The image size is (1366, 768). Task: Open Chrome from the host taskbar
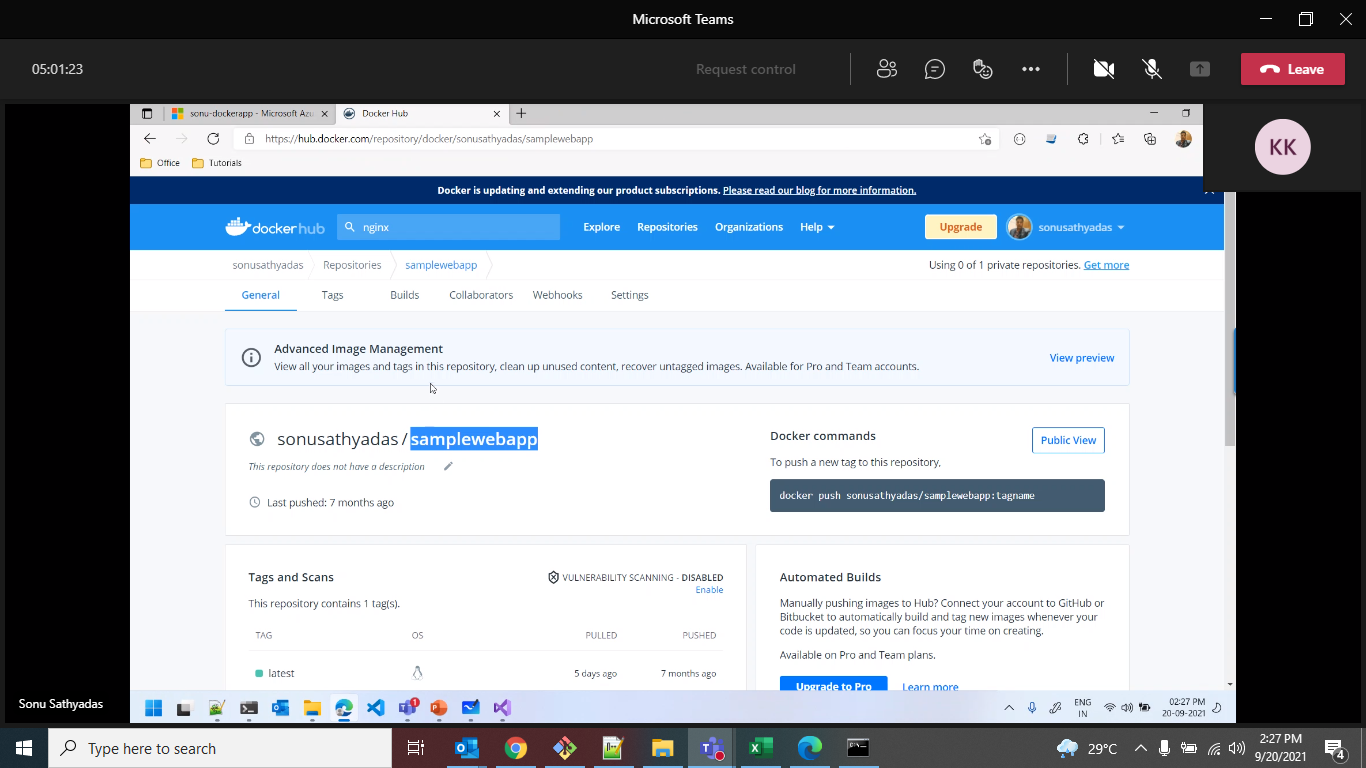coord(515,748)
